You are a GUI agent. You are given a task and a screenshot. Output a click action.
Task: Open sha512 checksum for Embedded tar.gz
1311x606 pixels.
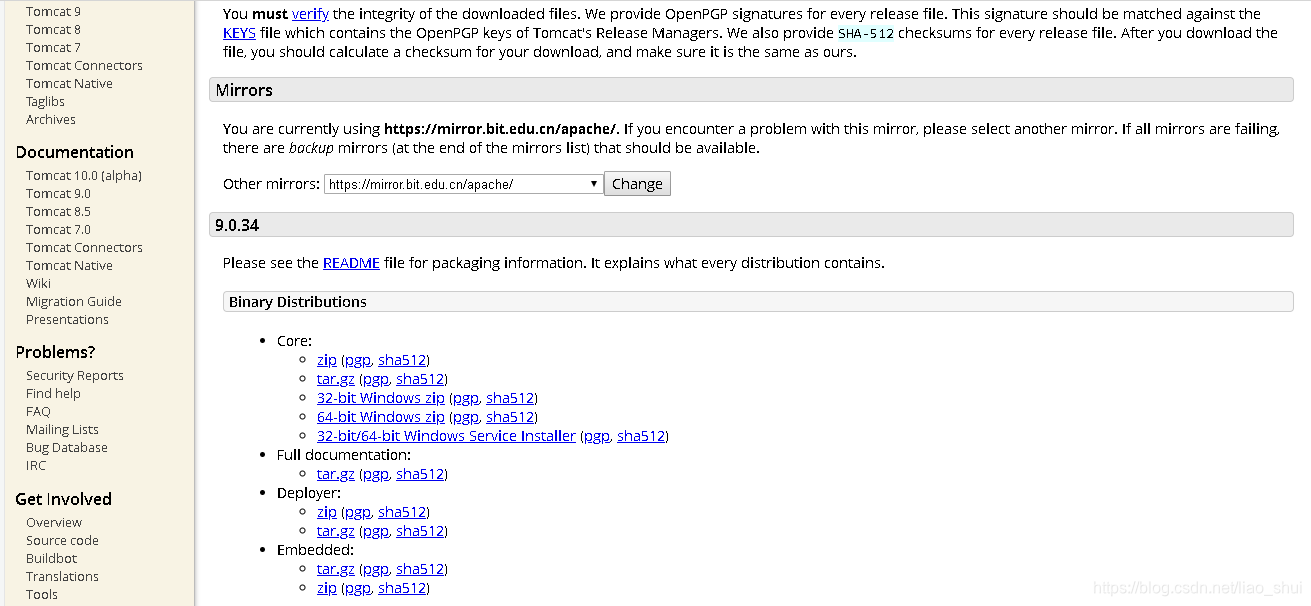click(420, 569)
